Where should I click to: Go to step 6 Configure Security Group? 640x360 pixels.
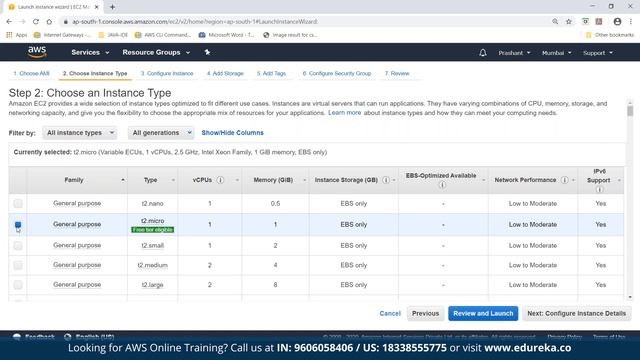pyautogui.click(x=337, y=73)
